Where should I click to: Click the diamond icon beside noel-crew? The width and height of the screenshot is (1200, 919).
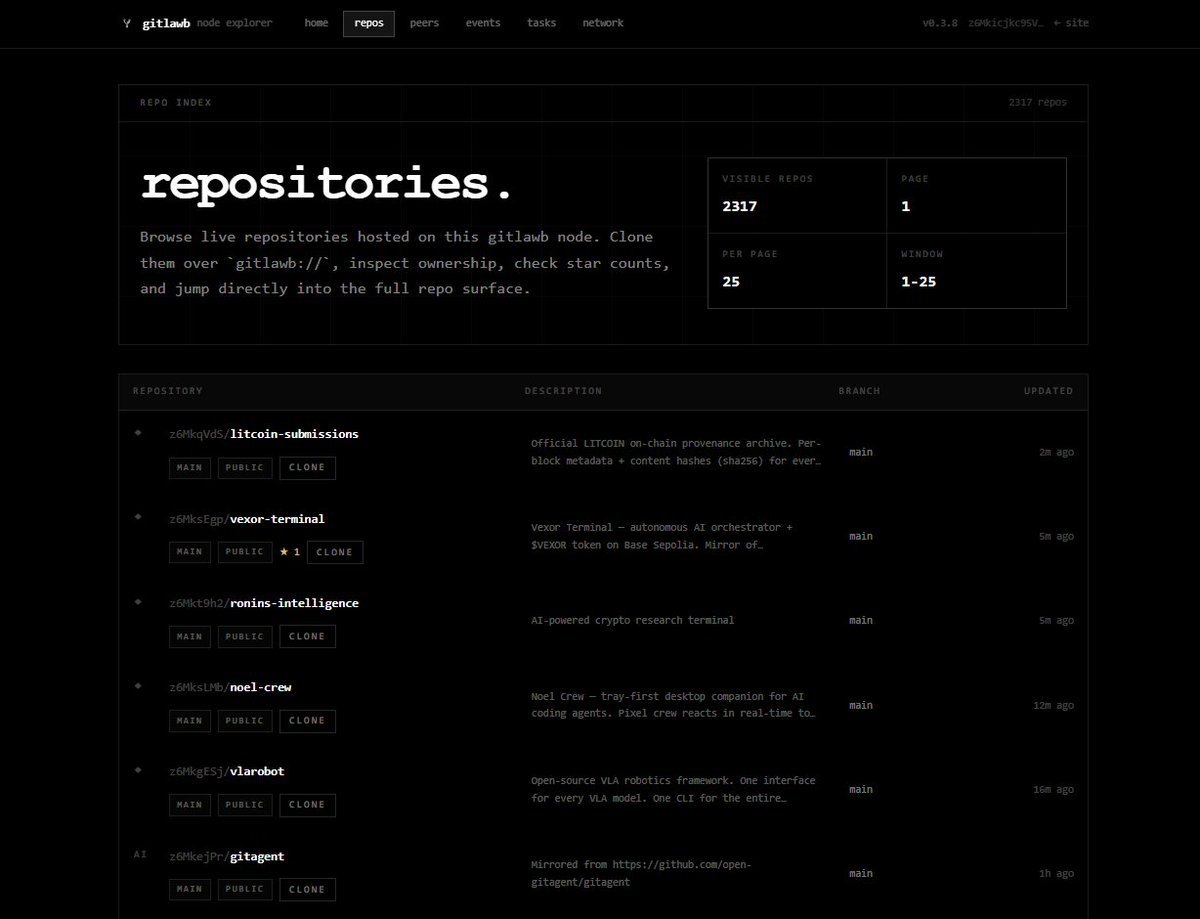pyautogui.click(x=139, y=685)
